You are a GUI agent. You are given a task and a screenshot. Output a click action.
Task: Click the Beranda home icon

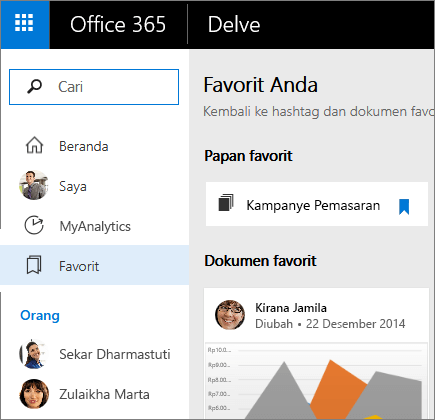tap(35, 146)
